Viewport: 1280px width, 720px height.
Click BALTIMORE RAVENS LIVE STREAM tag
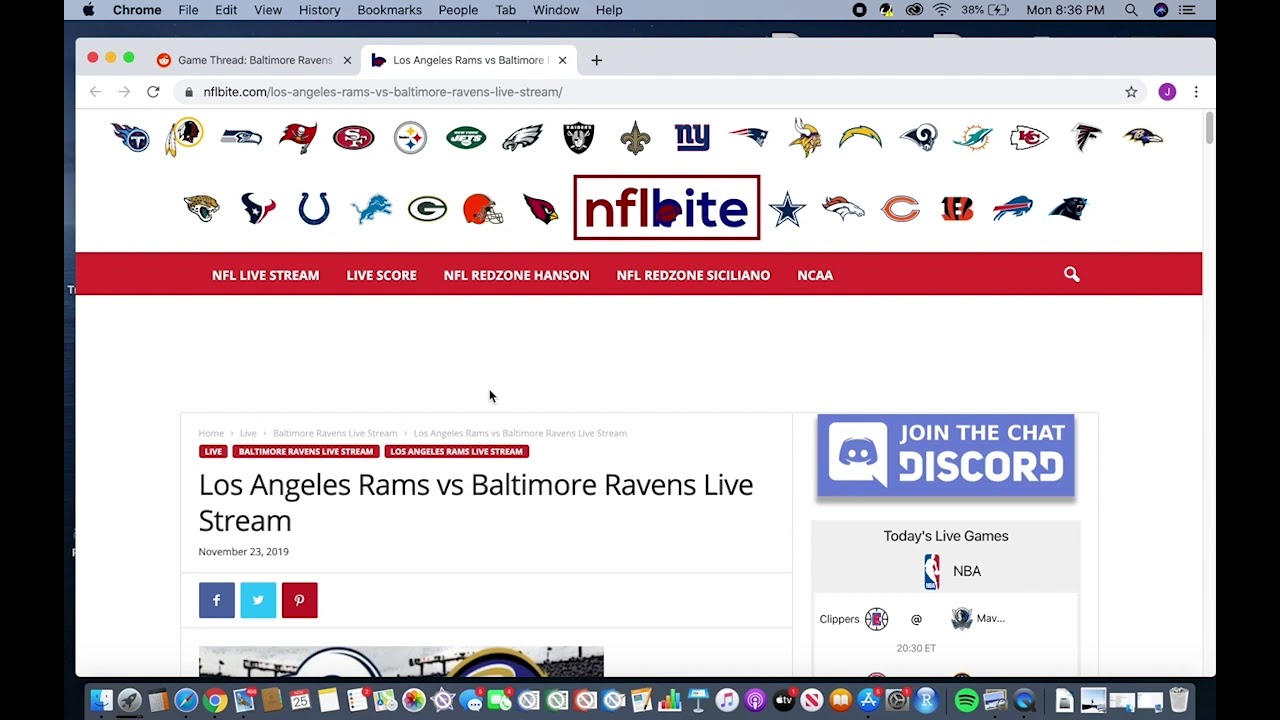tap(306, 451)
